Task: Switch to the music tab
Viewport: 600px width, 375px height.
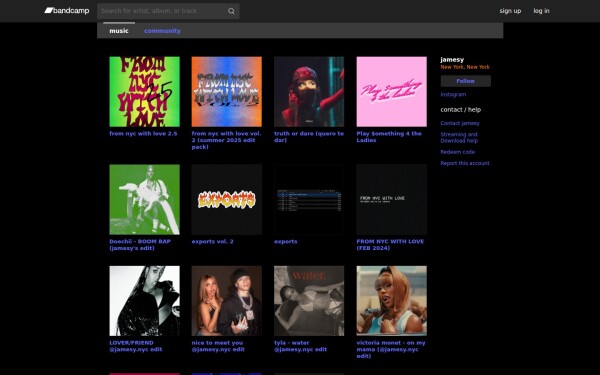Action: point(119,31)
